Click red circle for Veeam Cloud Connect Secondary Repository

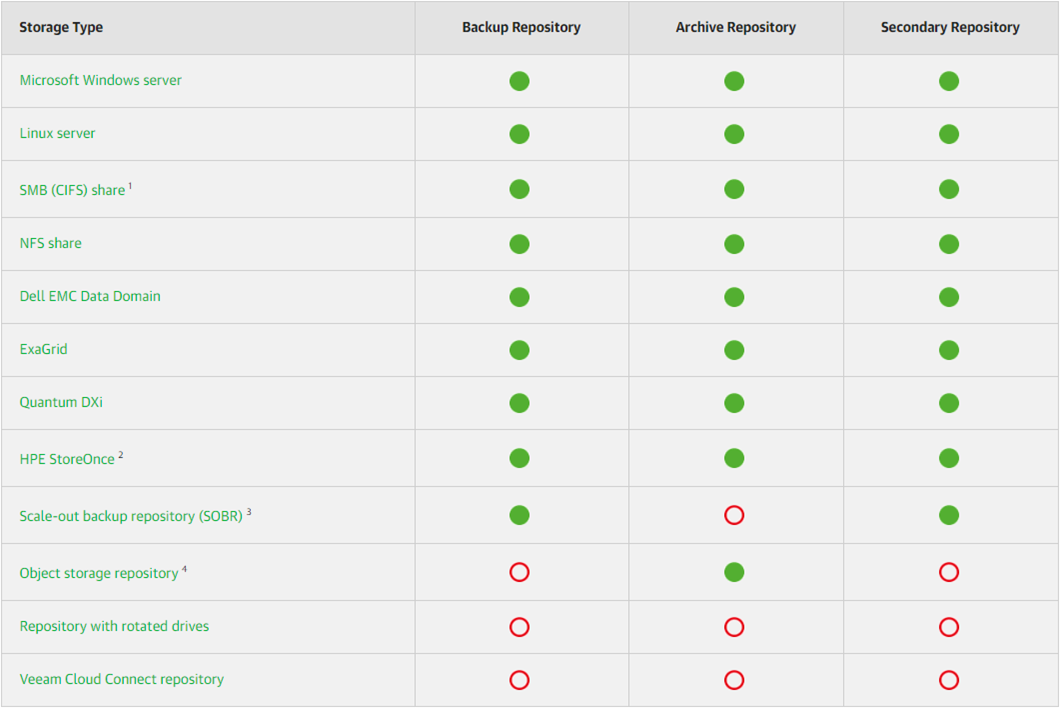click(949, 680)
